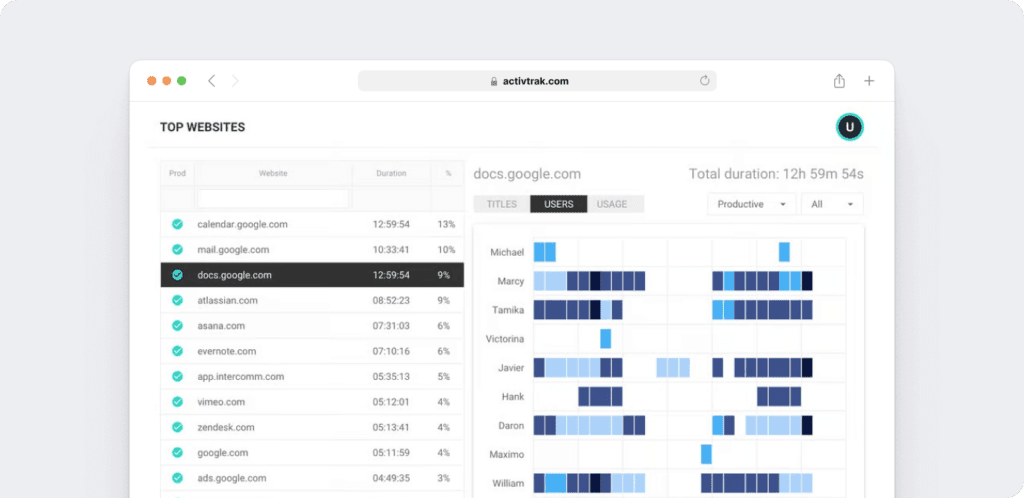
Task: Switch to the TITLES tab
Action: 502,204
